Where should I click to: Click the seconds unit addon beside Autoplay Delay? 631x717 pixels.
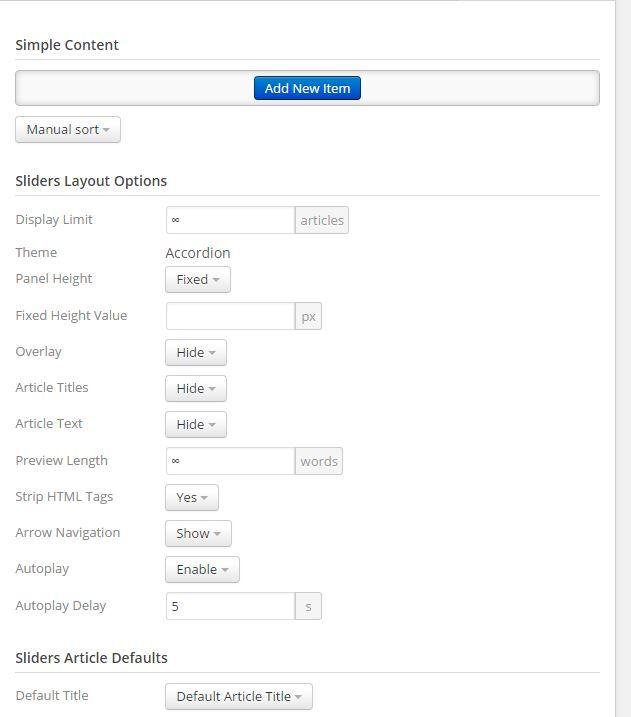[308, 606]
